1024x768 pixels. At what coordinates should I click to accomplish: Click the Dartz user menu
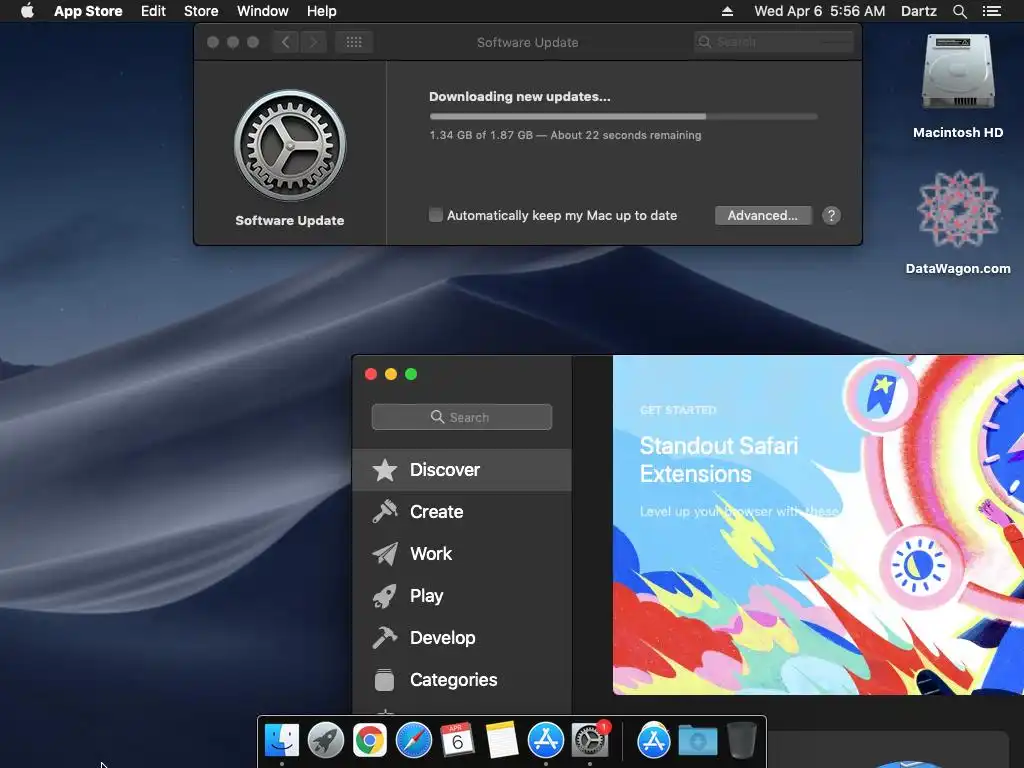point(919,11)
